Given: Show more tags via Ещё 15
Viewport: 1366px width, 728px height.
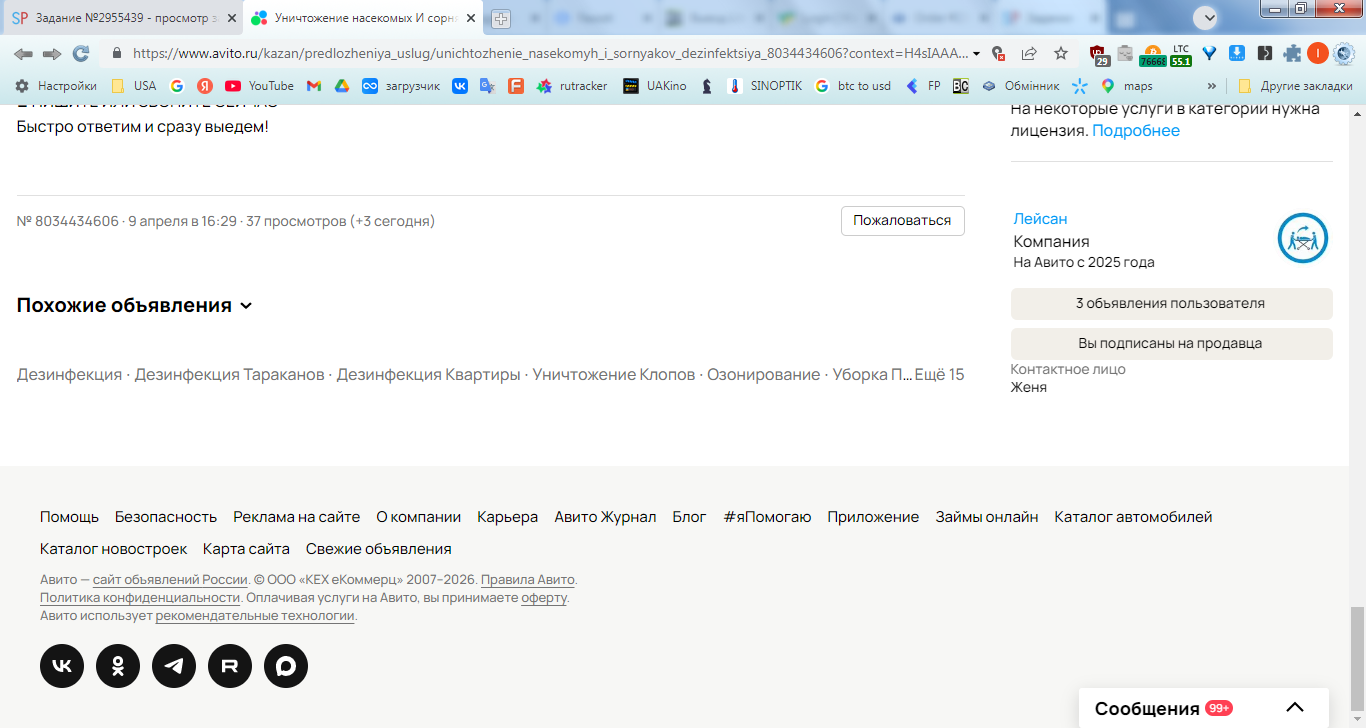Looking at the screenshot, I should [940, 375].
